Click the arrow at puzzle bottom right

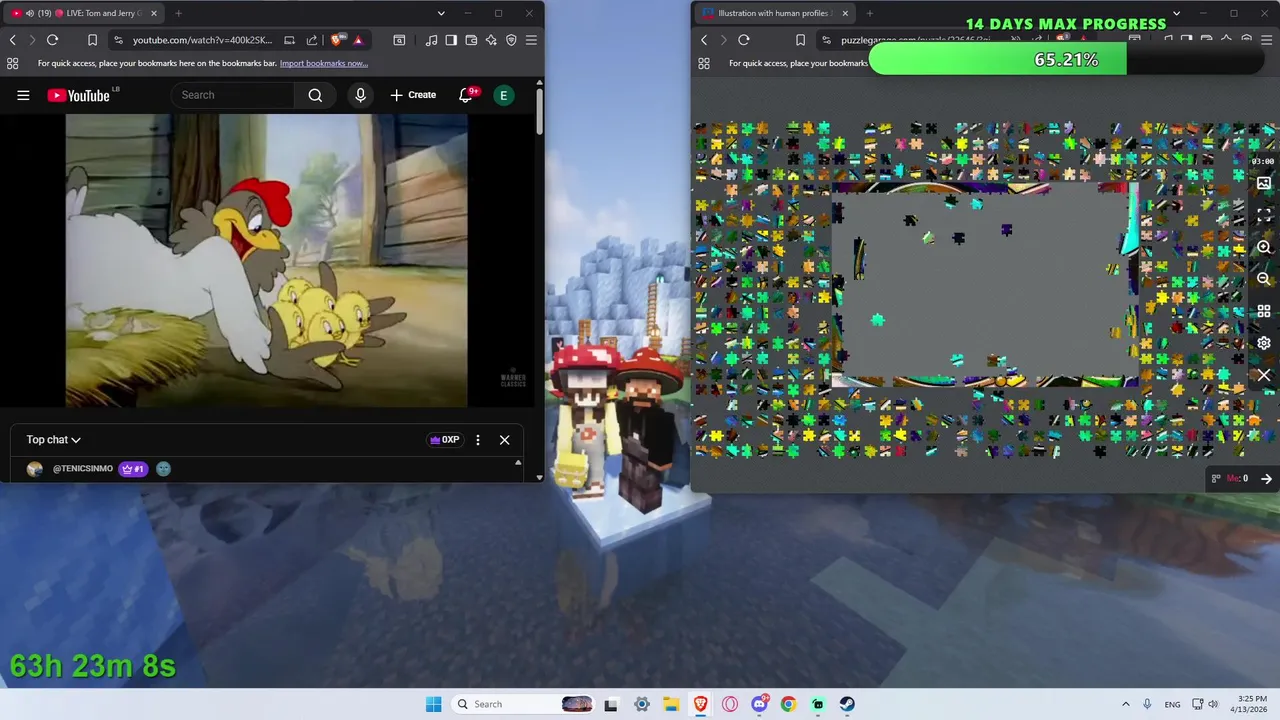point(1266,479)
